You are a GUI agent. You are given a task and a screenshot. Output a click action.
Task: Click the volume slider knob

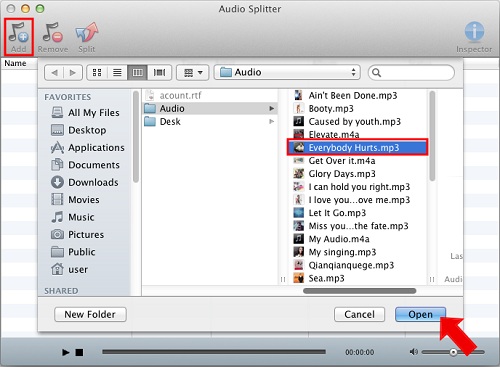453,352
